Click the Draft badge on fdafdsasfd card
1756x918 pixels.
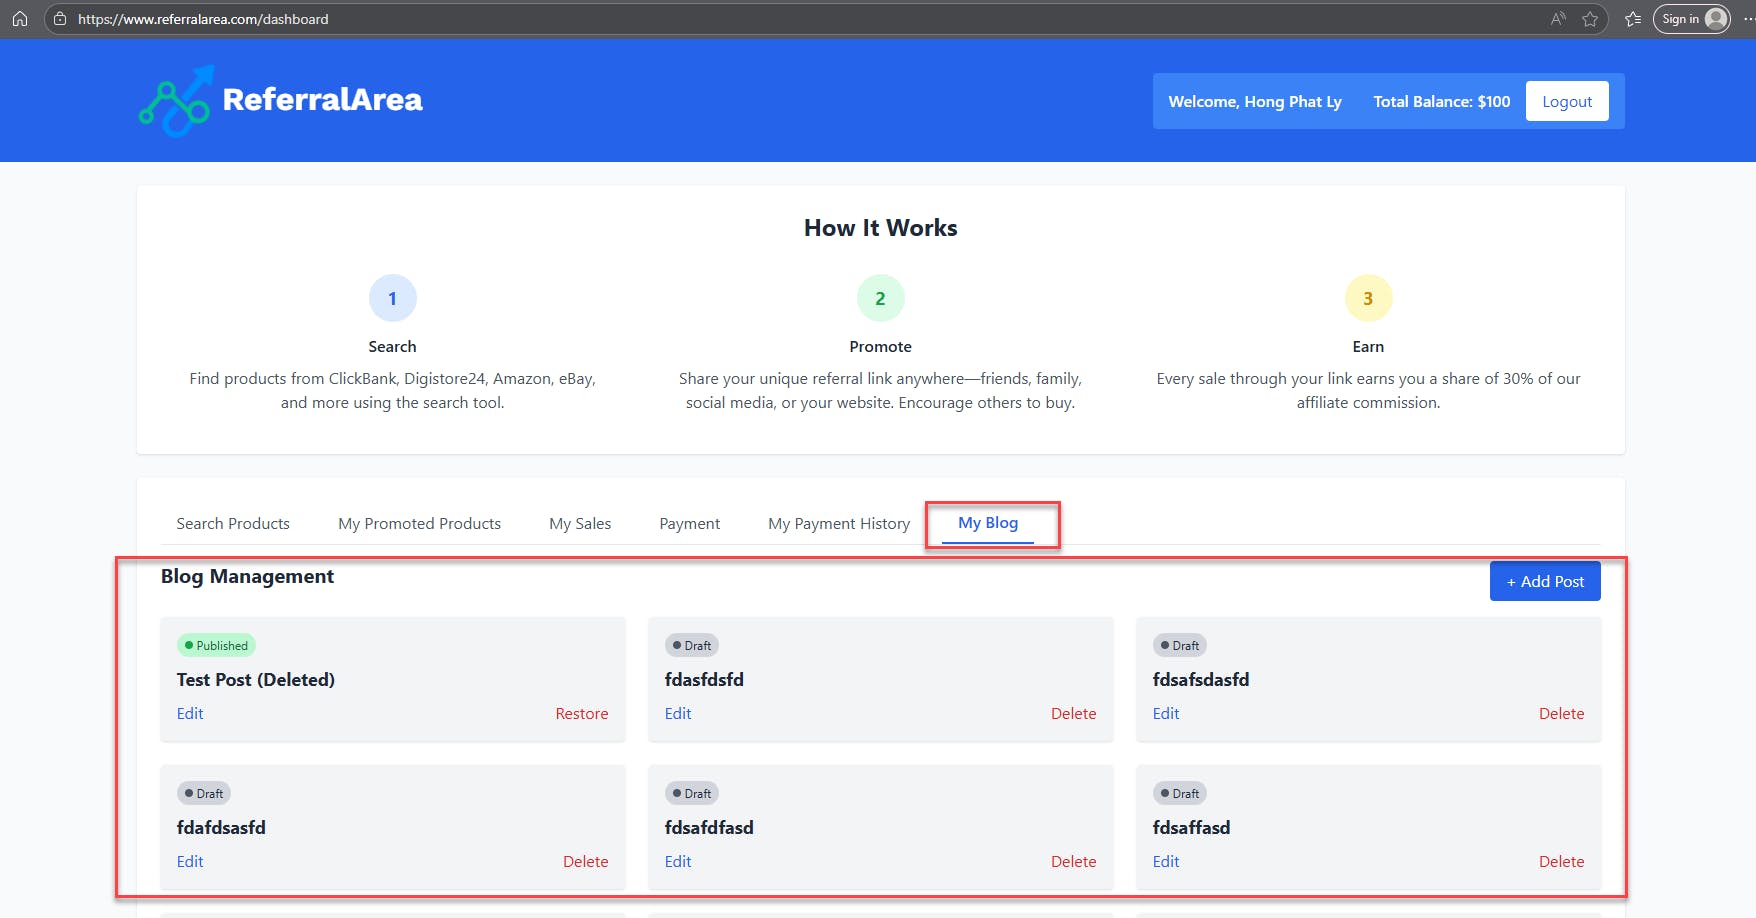204,793
